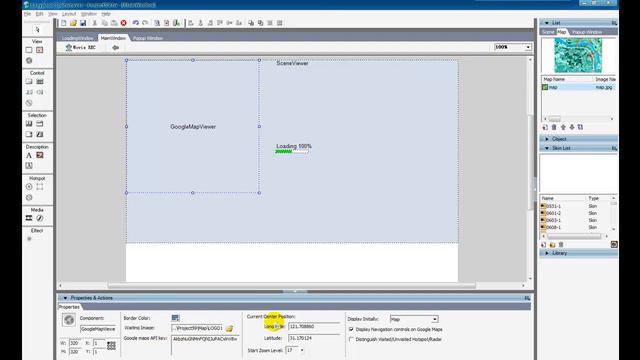Click the trash icon under Skin List
The image size is (640, 360).
561,245
